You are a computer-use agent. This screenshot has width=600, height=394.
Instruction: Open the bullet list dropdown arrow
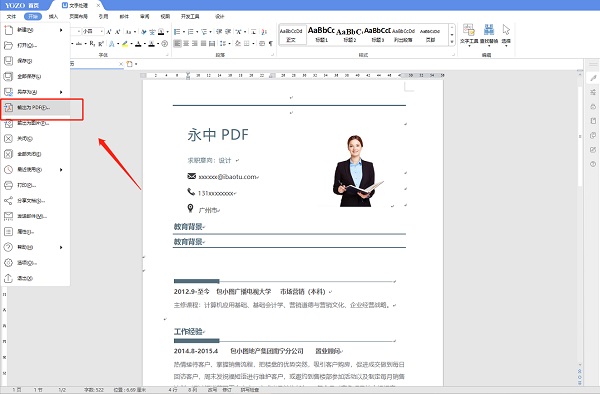coord(184,32)
